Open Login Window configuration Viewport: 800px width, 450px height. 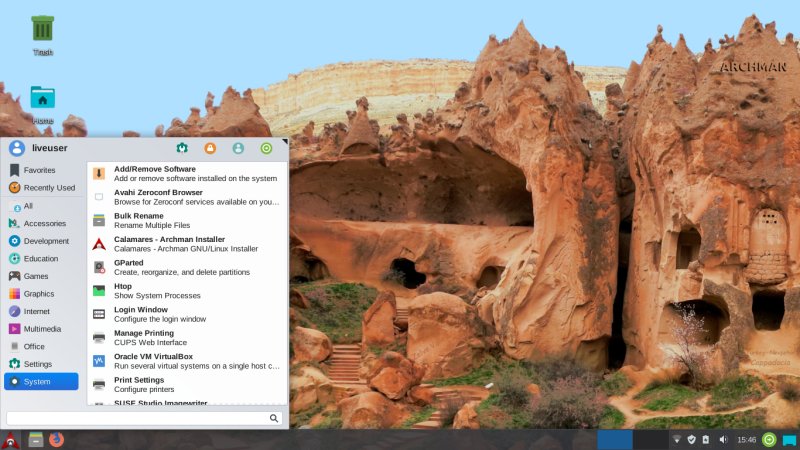tap(187, 314)
